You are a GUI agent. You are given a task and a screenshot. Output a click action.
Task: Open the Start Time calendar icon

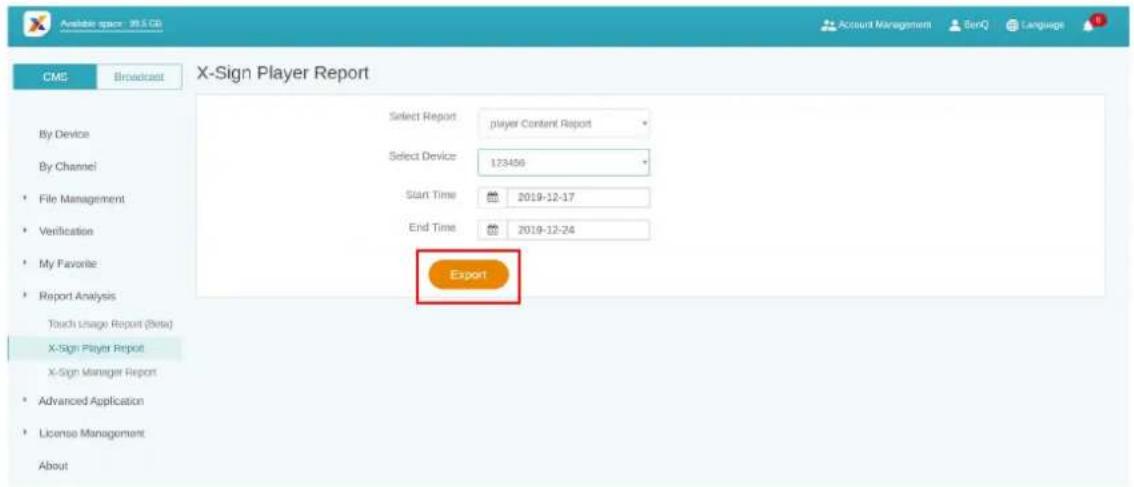[493, 198]
